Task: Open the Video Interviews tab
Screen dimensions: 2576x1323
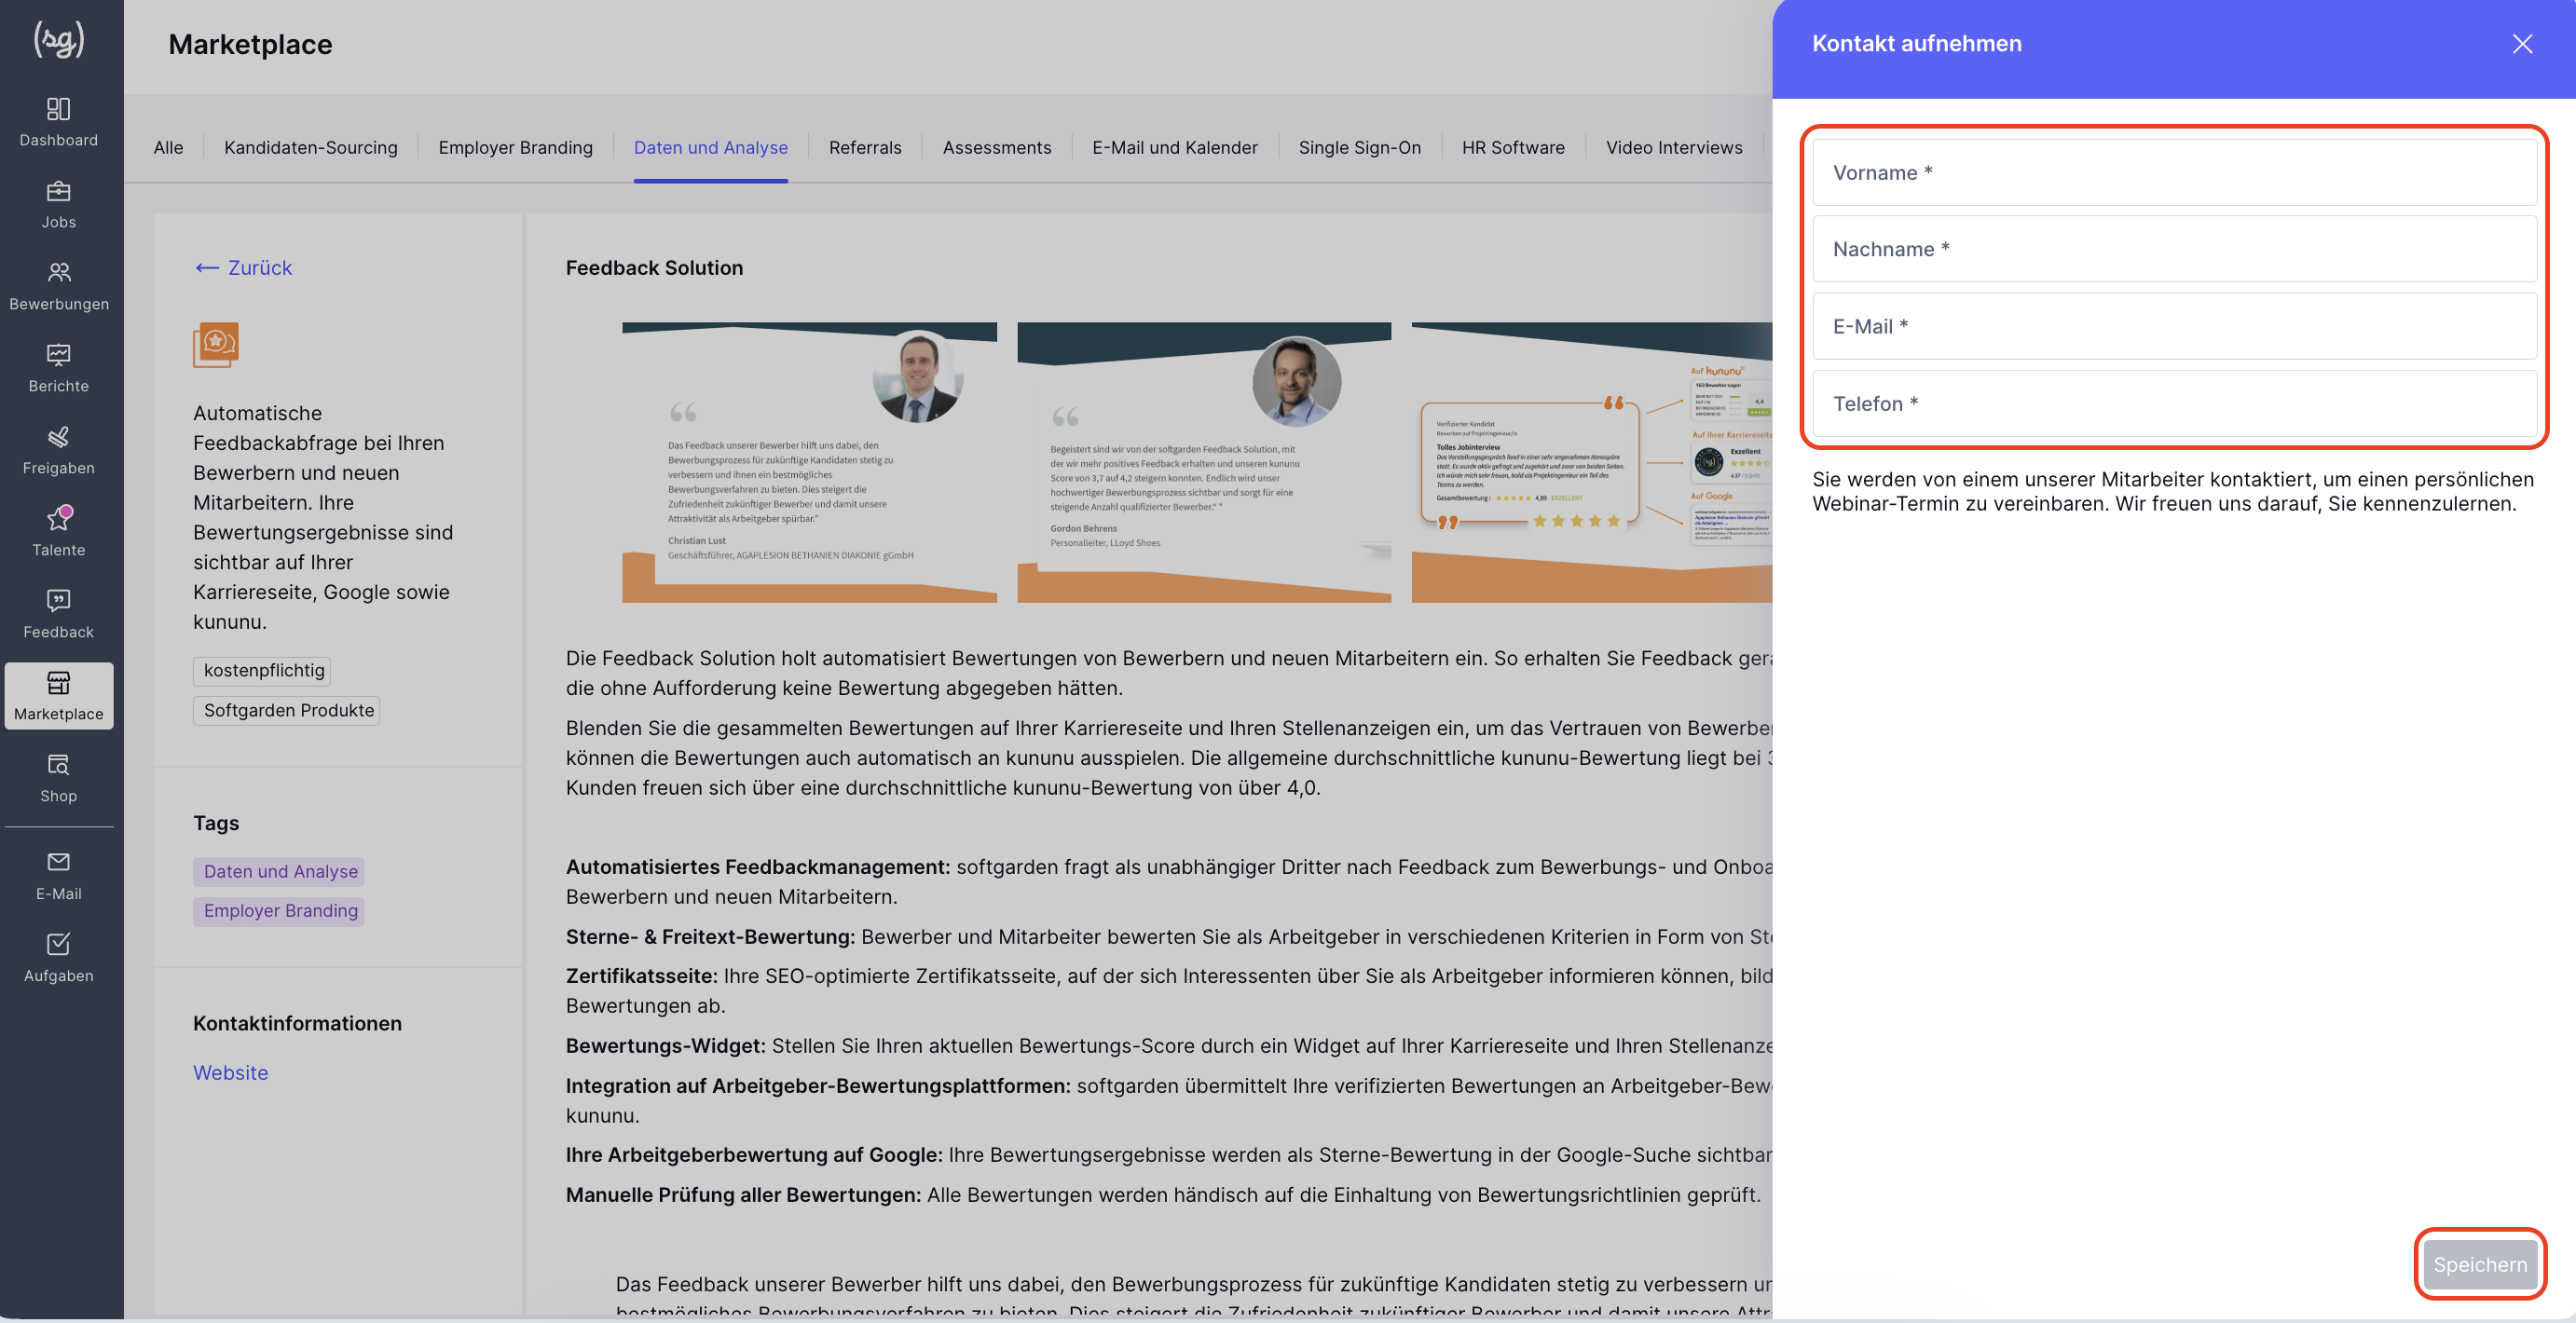Action: 1674,147
